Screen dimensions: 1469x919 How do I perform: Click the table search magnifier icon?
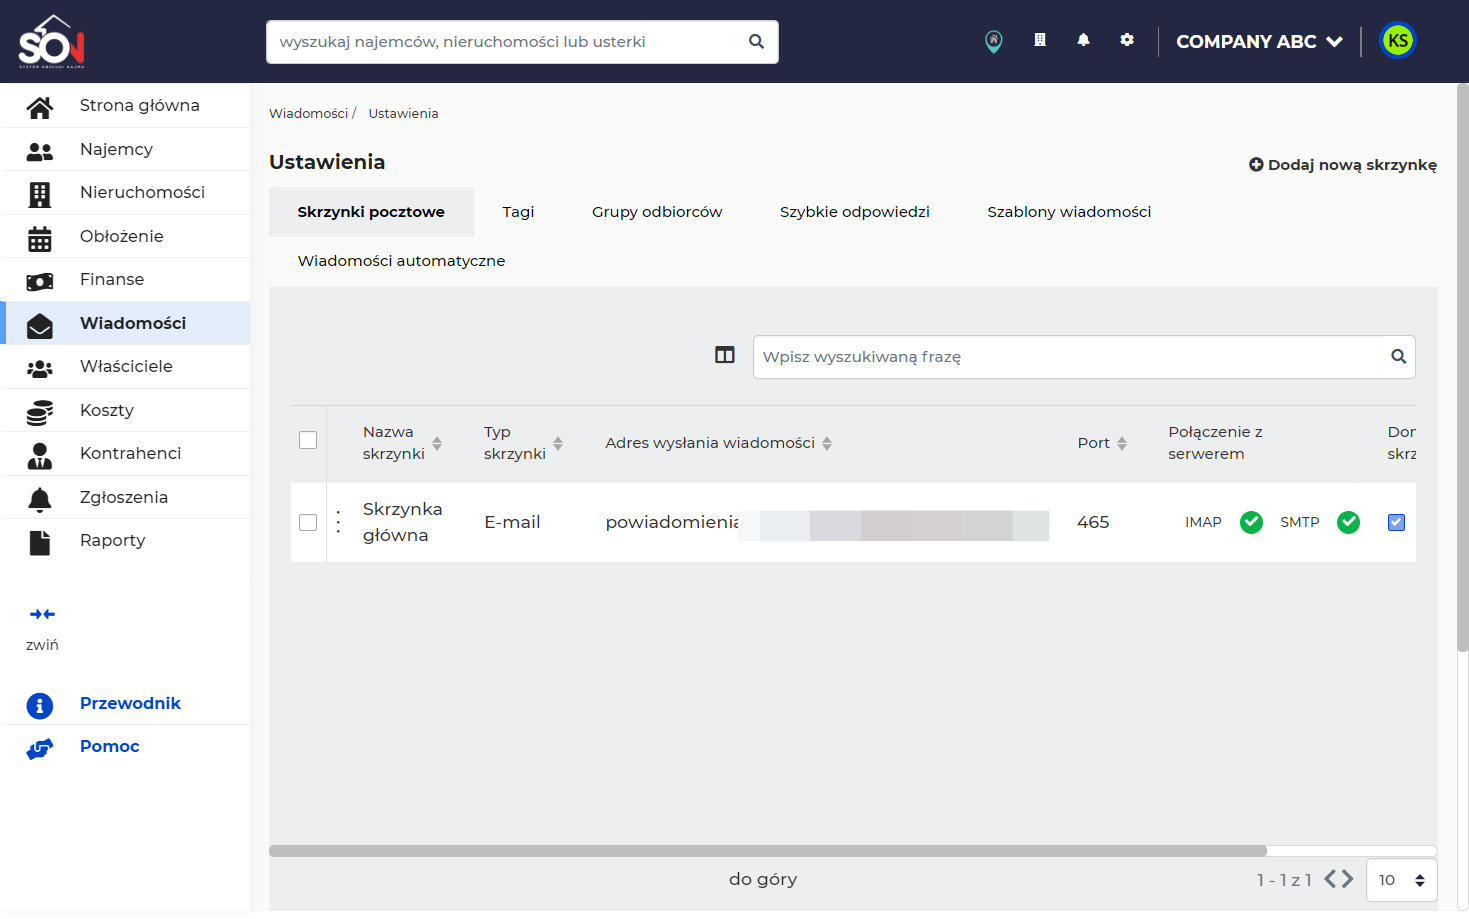pyautogui.click(x=1398, y=357)
